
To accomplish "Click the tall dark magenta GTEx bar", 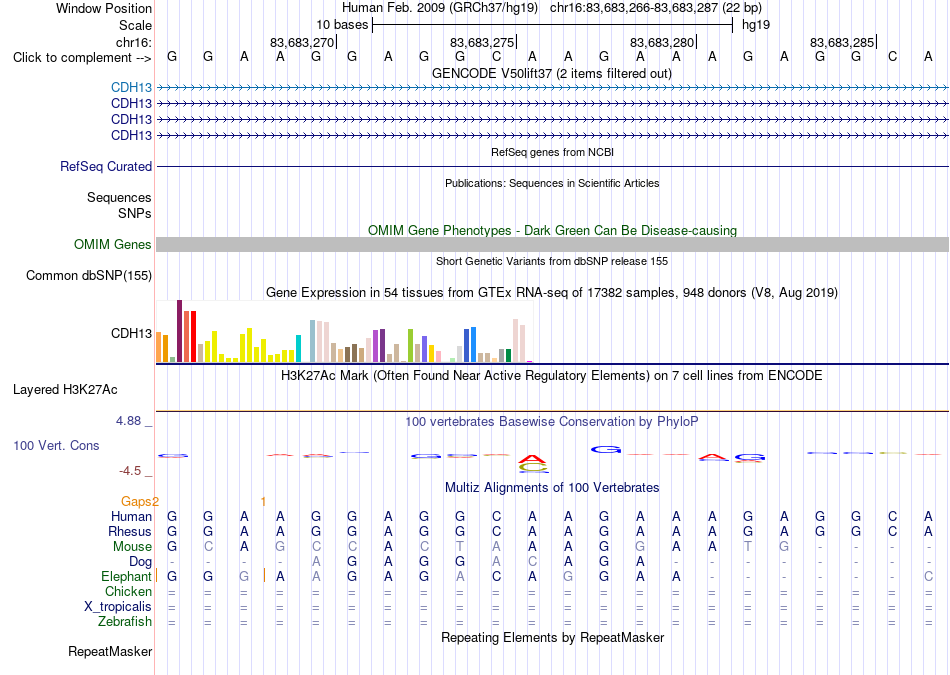I will click(179, 331).
